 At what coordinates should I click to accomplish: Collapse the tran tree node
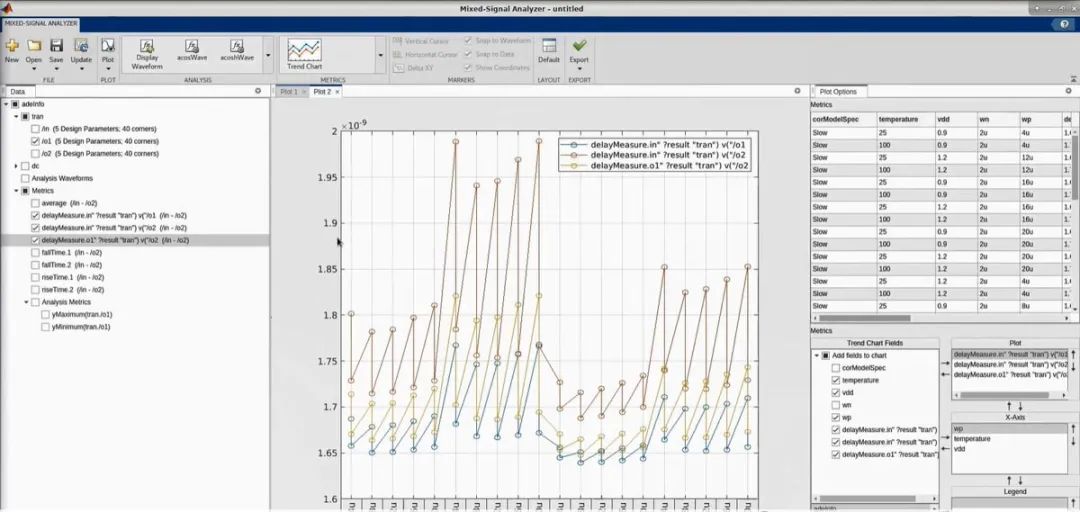coord(16,116)
